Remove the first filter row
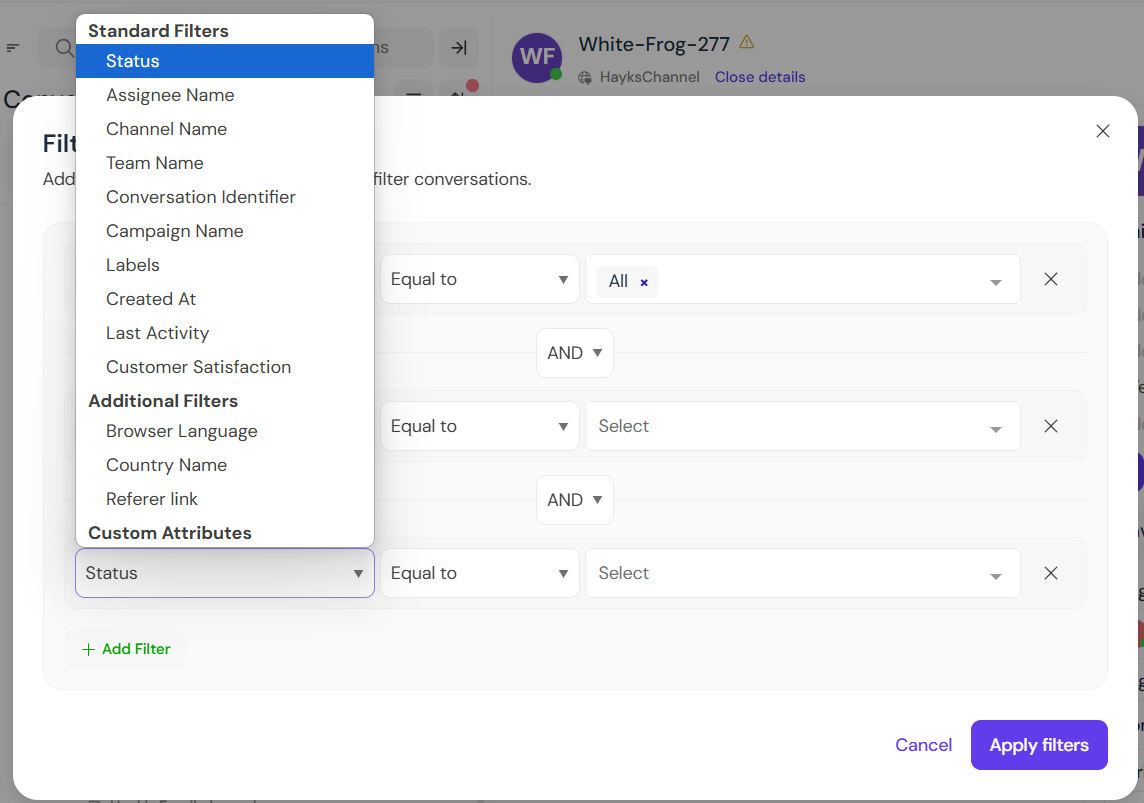Screen dimensions: 1144x803 click(1050, 280)
